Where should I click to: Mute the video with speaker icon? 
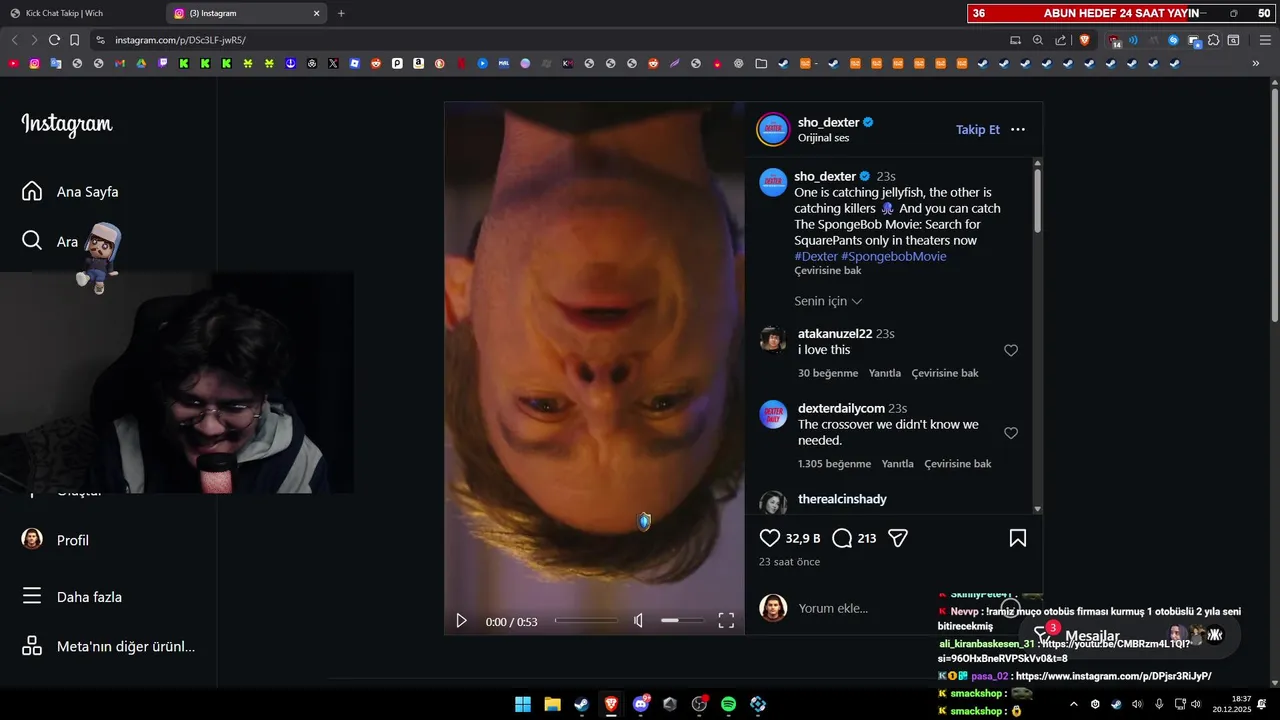pos(639,621)
